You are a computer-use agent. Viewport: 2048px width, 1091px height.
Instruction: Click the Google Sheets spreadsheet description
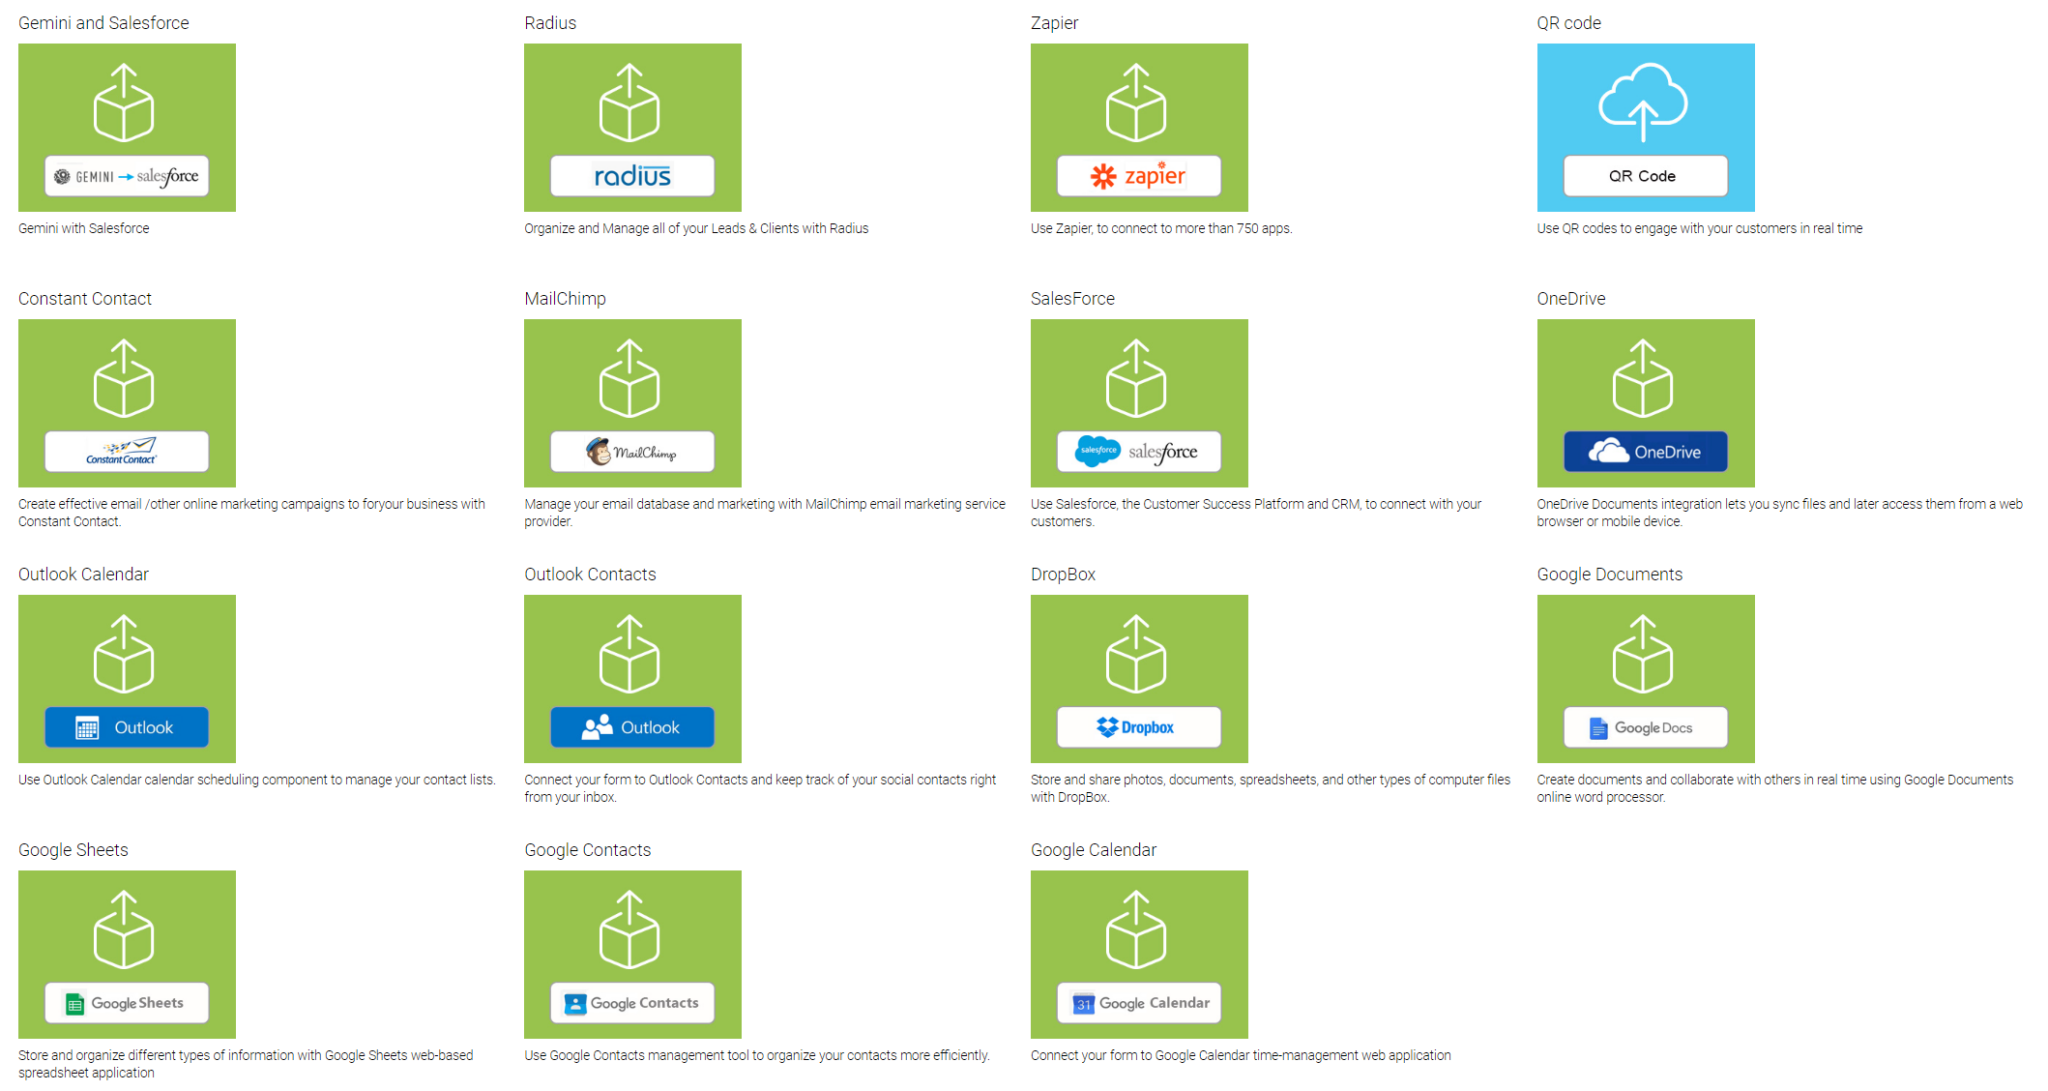click(x=246, y=1064)
